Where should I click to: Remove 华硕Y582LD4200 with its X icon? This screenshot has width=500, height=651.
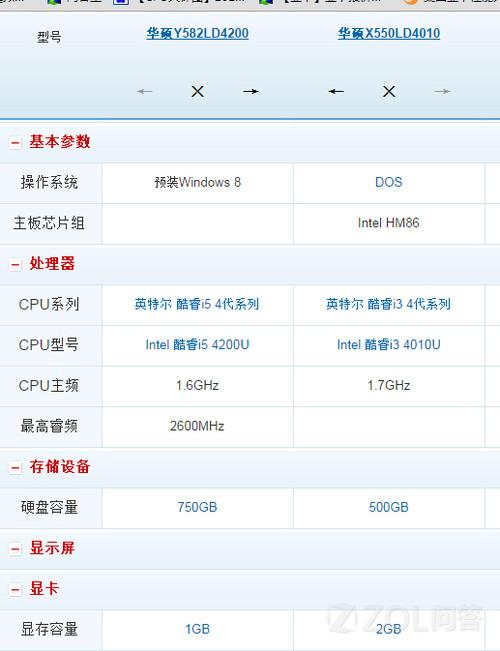coord(198,91)
